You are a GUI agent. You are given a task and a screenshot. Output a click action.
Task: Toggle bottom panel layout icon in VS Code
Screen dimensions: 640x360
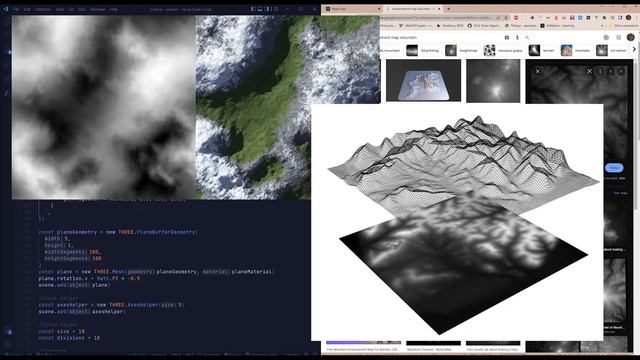point(260,9)
